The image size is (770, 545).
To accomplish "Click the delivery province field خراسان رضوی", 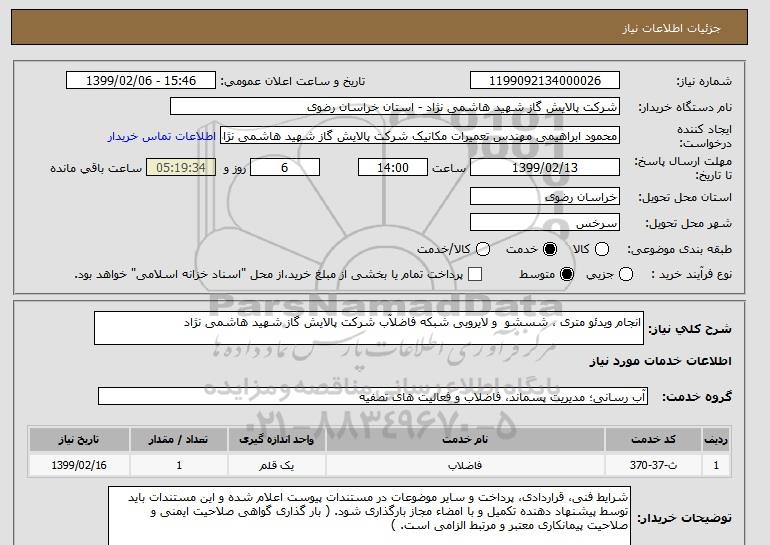I will (x=545, y=196).
